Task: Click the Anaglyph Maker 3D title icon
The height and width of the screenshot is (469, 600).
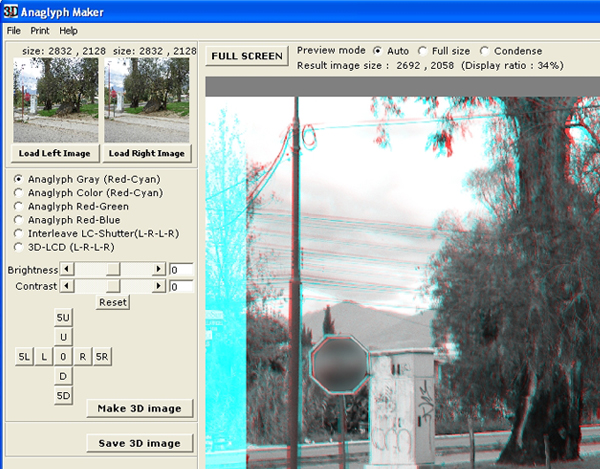Action: 11,11
